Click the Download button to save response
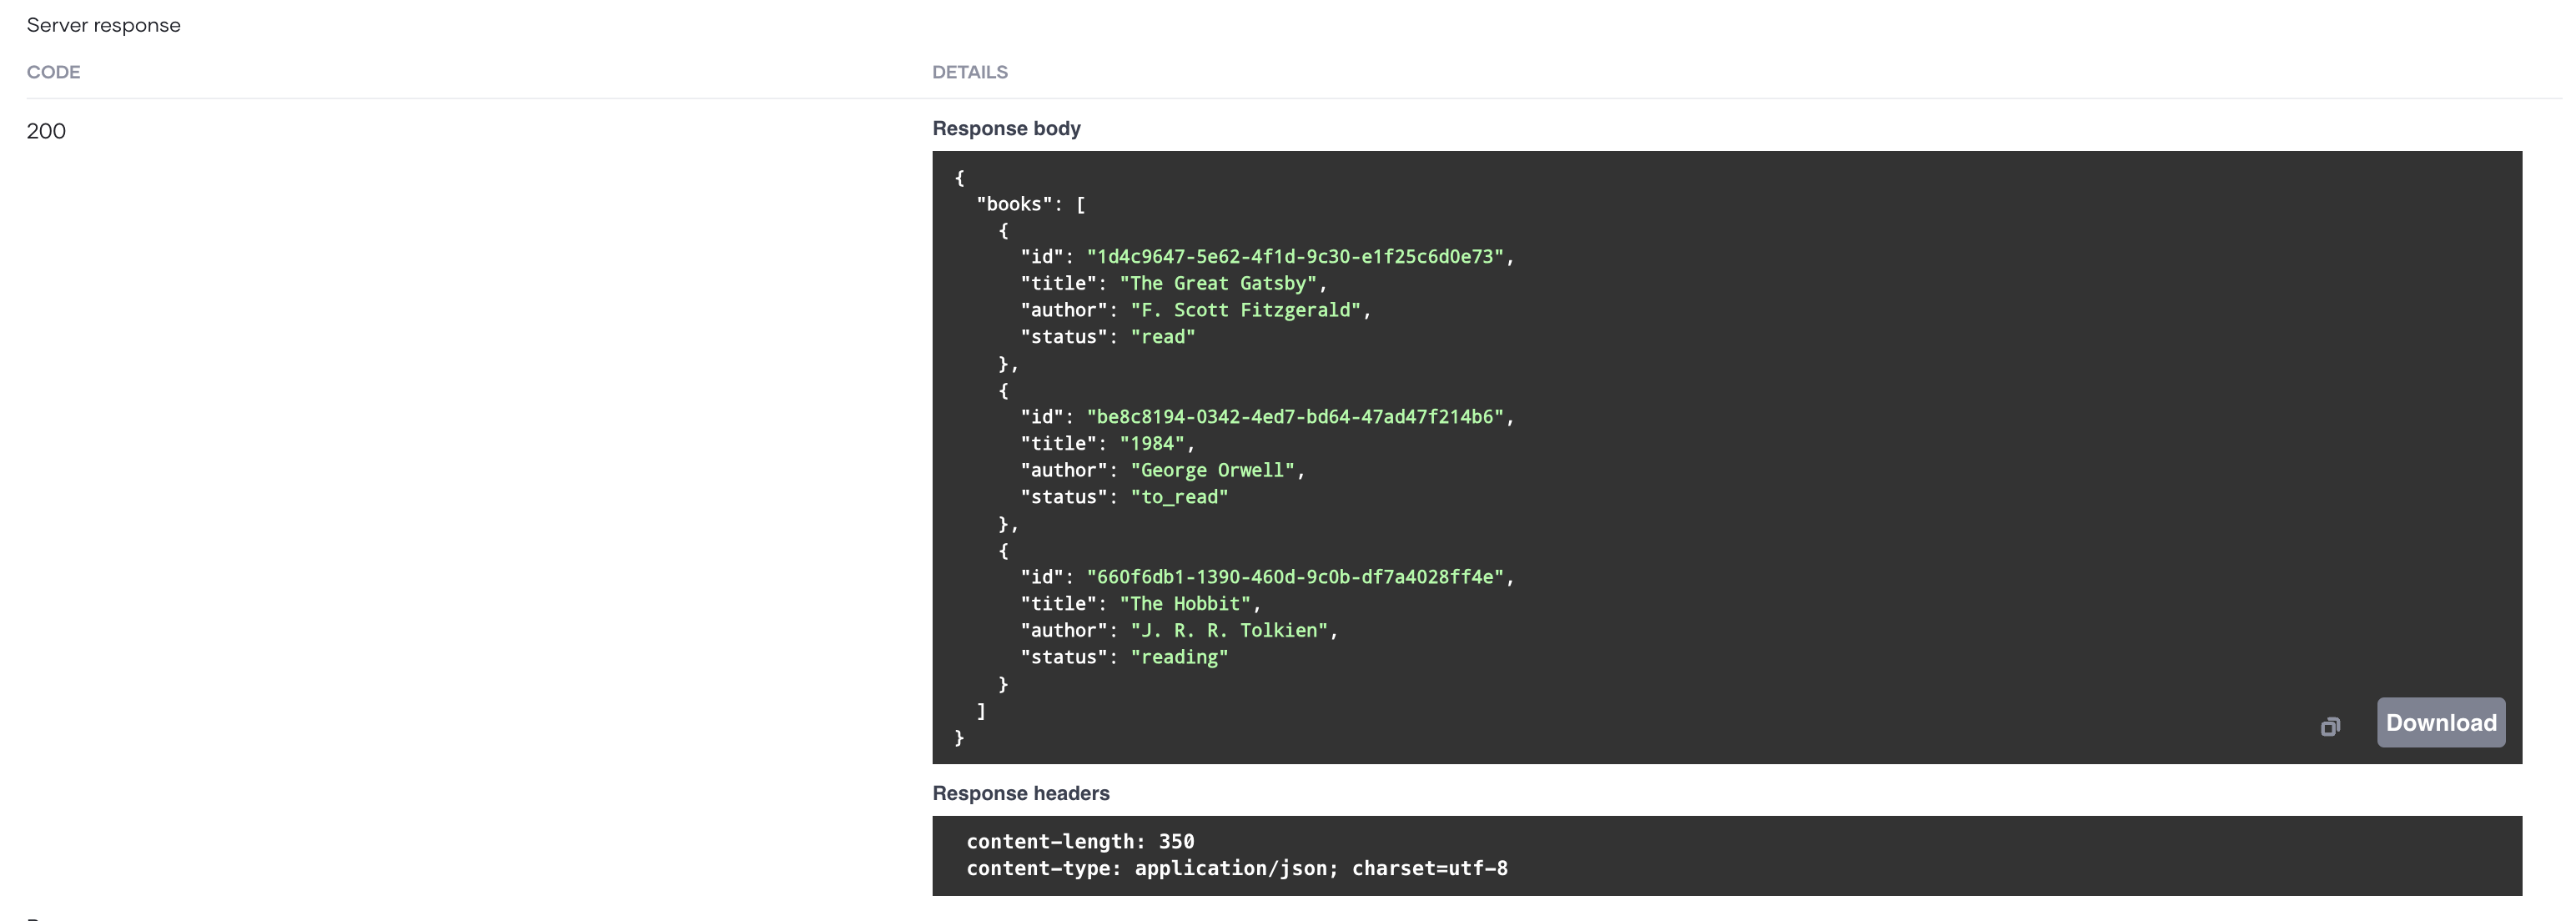Image resolution: width=2576 pixels, height=921 pixels. pyautogui.click(x=2441, y=722)
